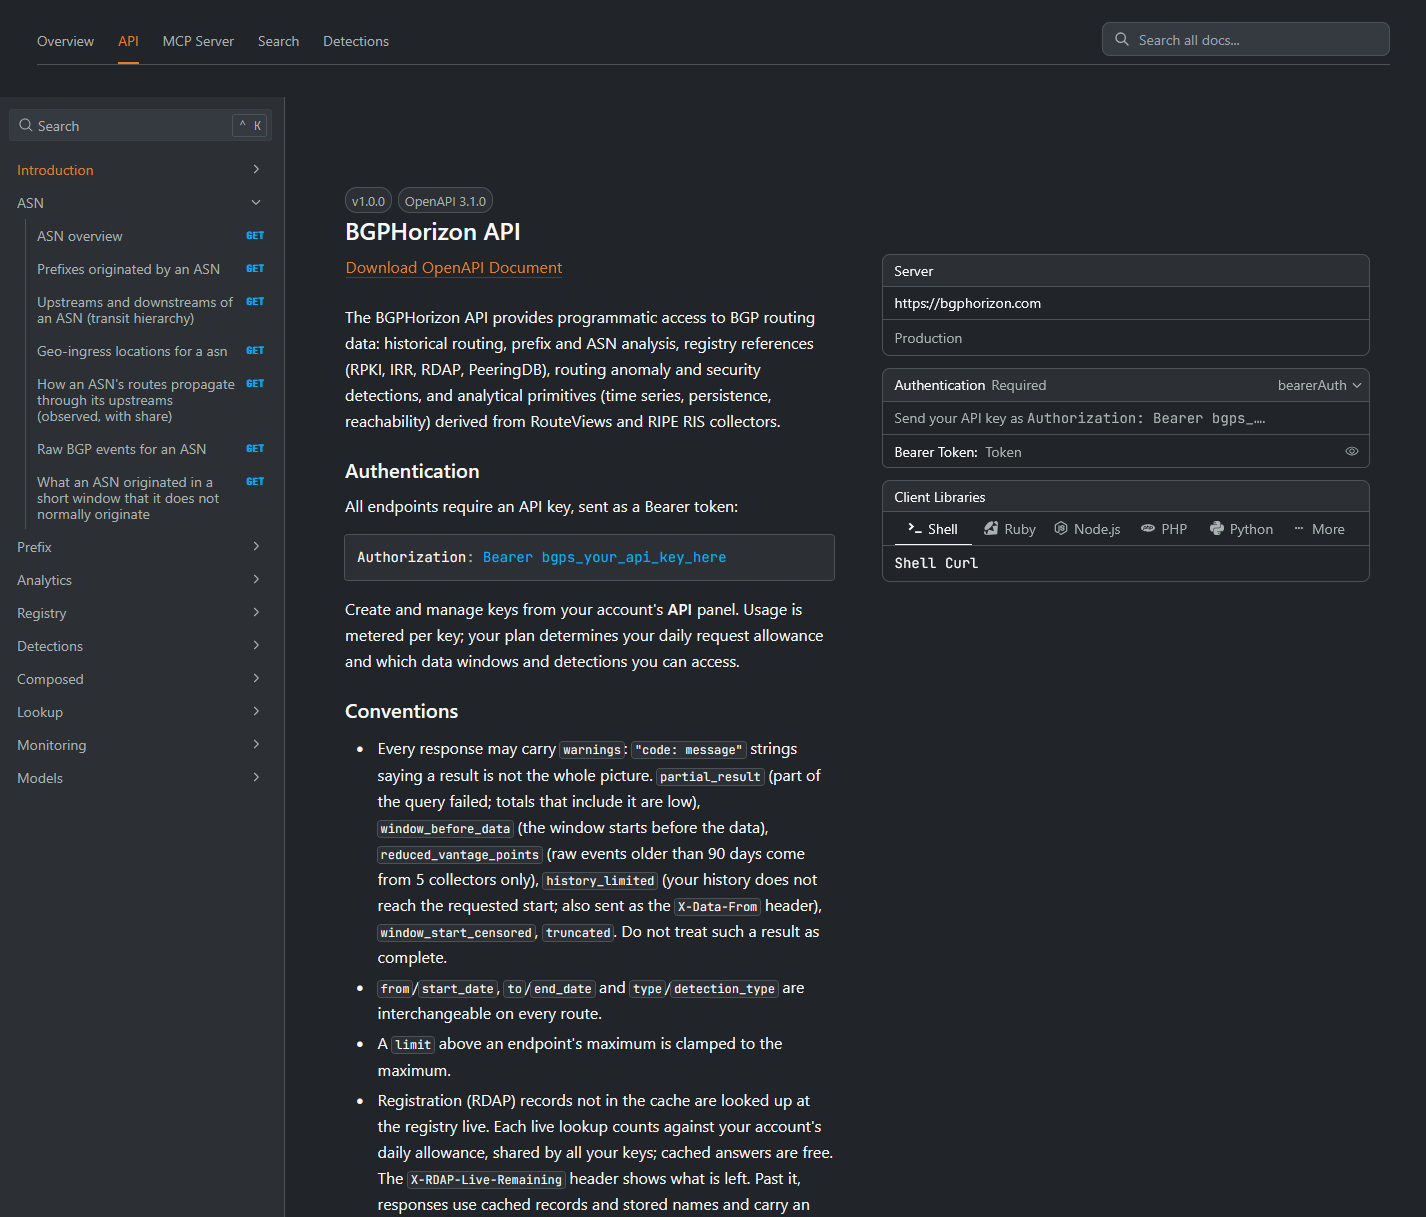This screenshot has width=1426, height=1217.
Task: Download the OpenAPI Document link
Action: [x=454, y=268]
